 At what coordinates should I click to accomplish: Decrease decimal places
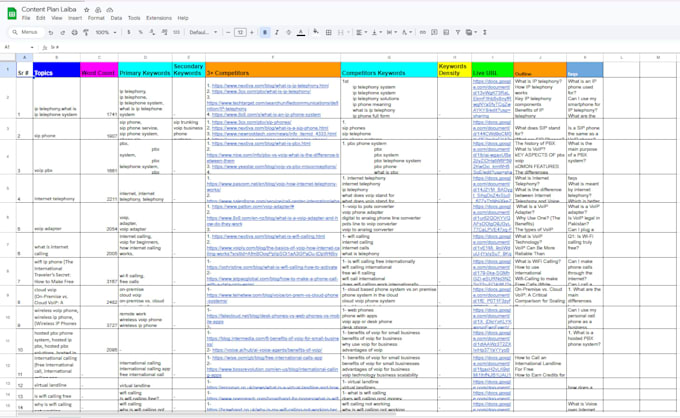(x=152, y=33)
